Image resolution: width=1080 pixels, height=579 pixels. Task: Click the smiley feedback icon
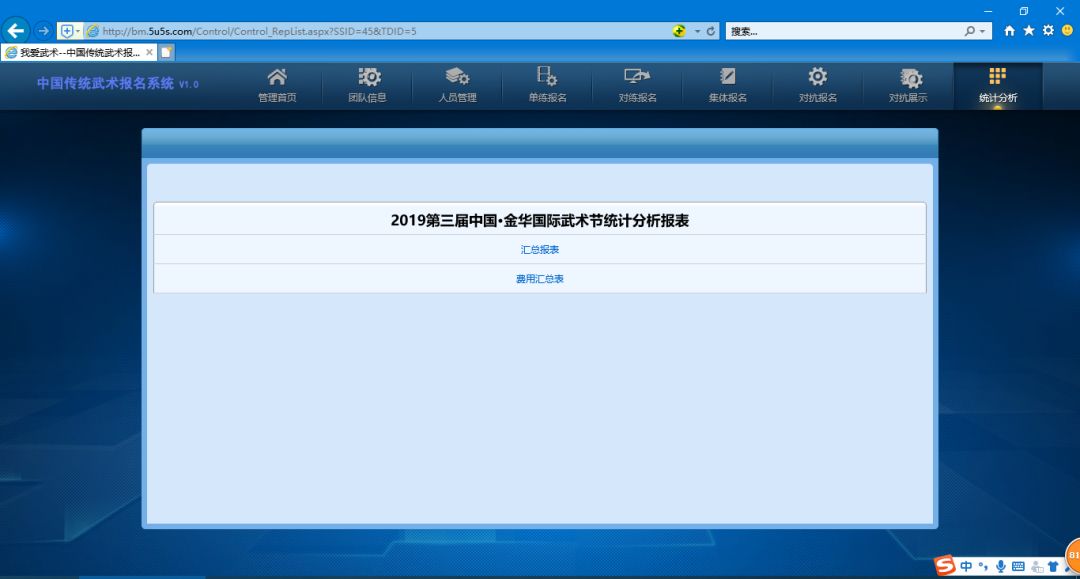1068,30
